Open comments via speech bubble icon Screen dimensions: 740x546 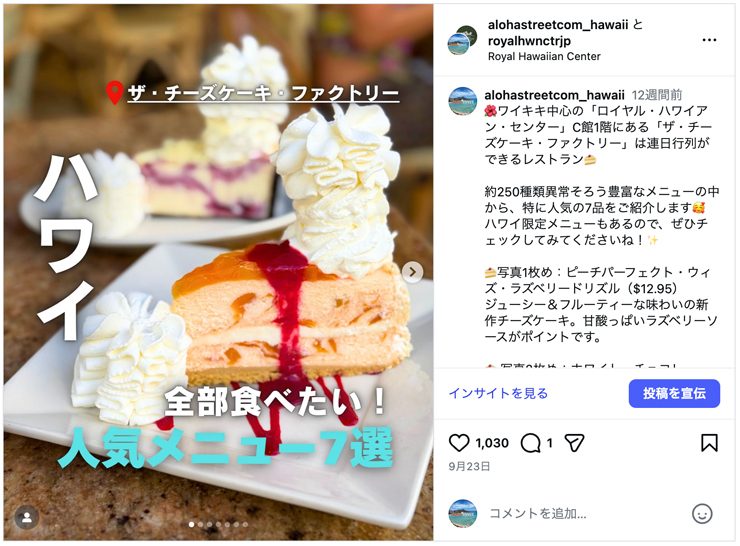530,443
